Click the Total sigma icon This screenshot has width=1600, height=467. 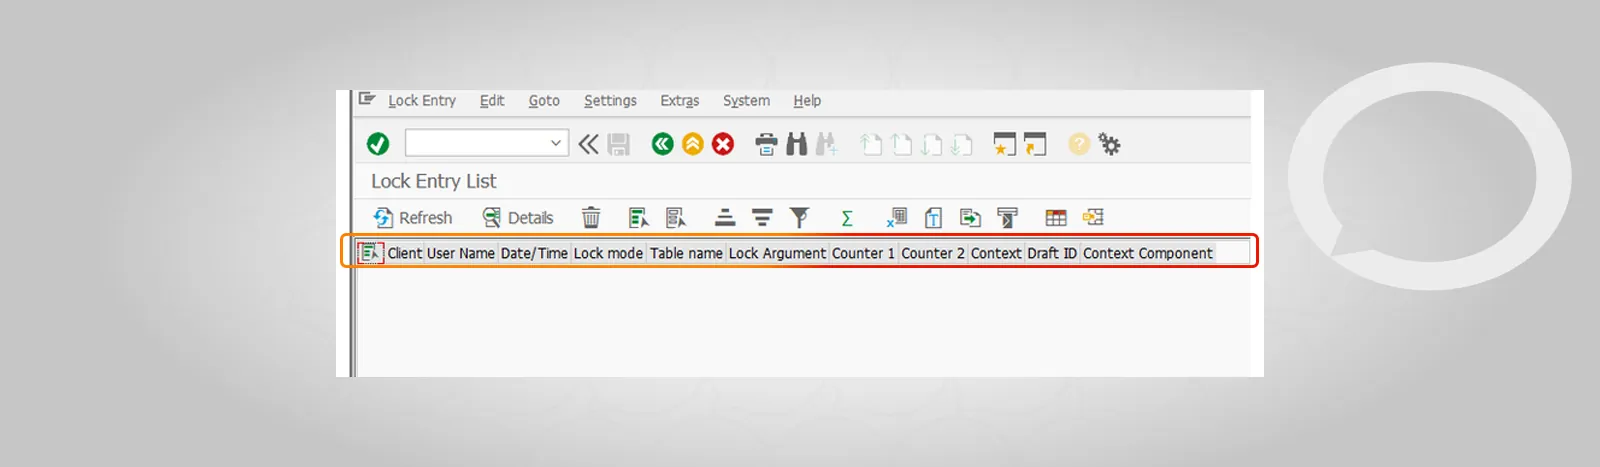coord(847,218)
